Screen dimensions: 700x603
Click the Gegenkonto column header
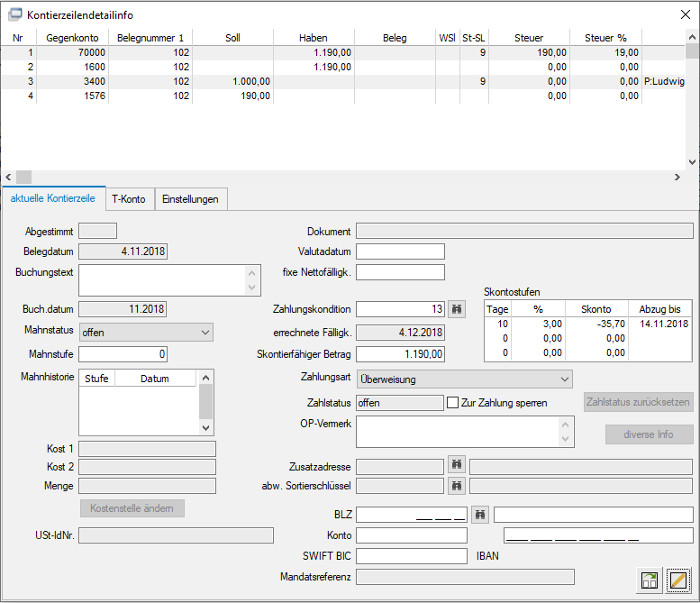click(72, 38)
